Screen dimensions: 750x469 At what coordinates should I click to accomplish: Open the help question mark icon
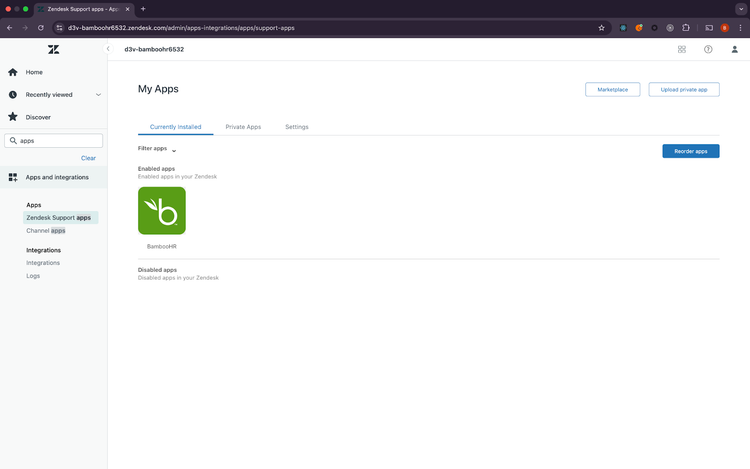tap(708, 49)
